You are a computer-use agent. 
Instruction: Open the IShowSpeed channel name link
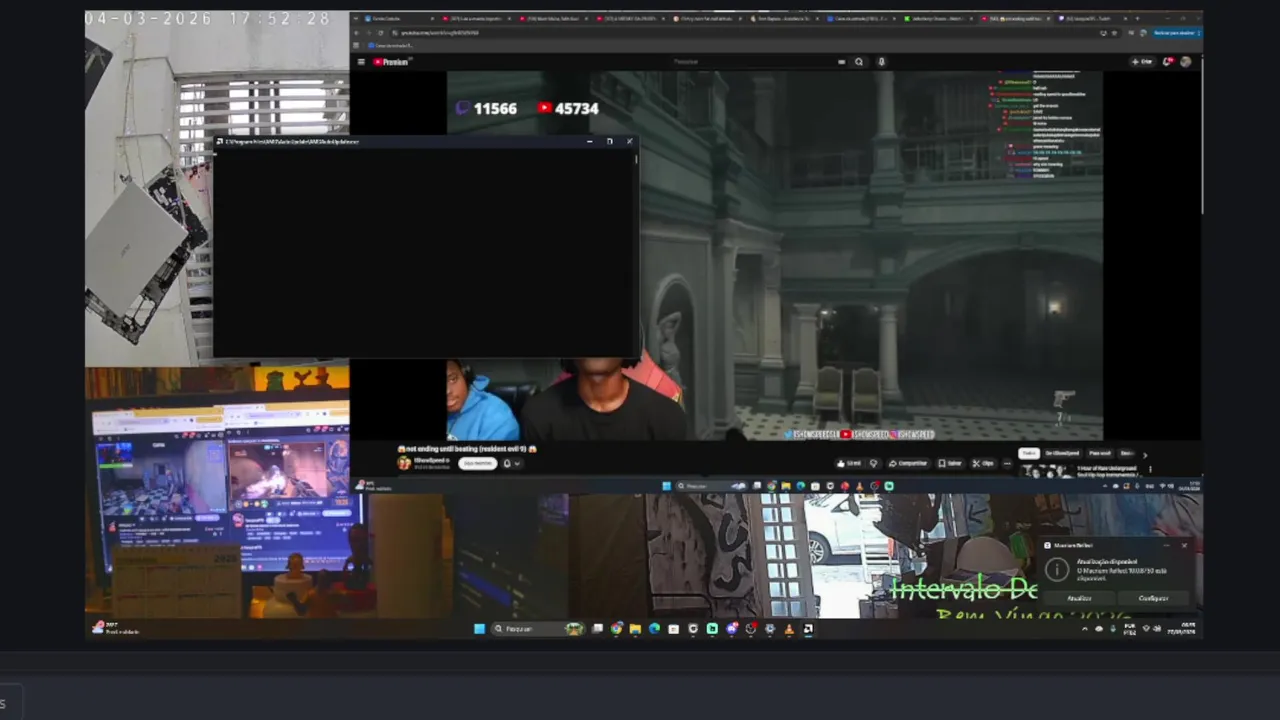431,460
